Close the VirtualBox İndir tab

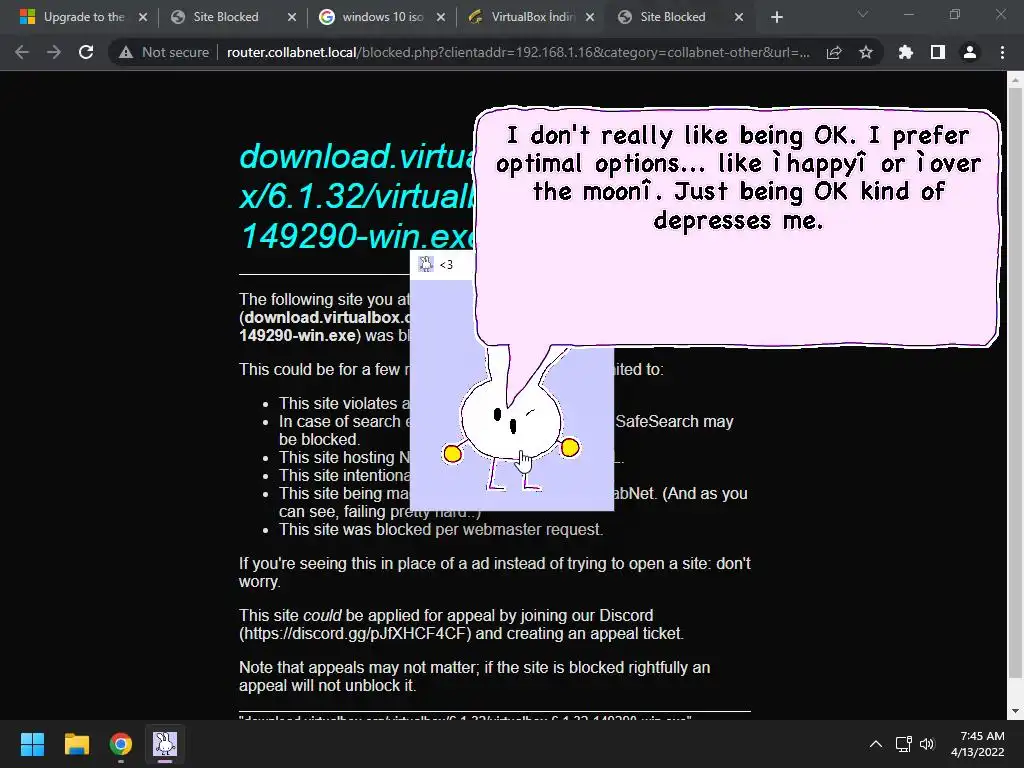590,17
